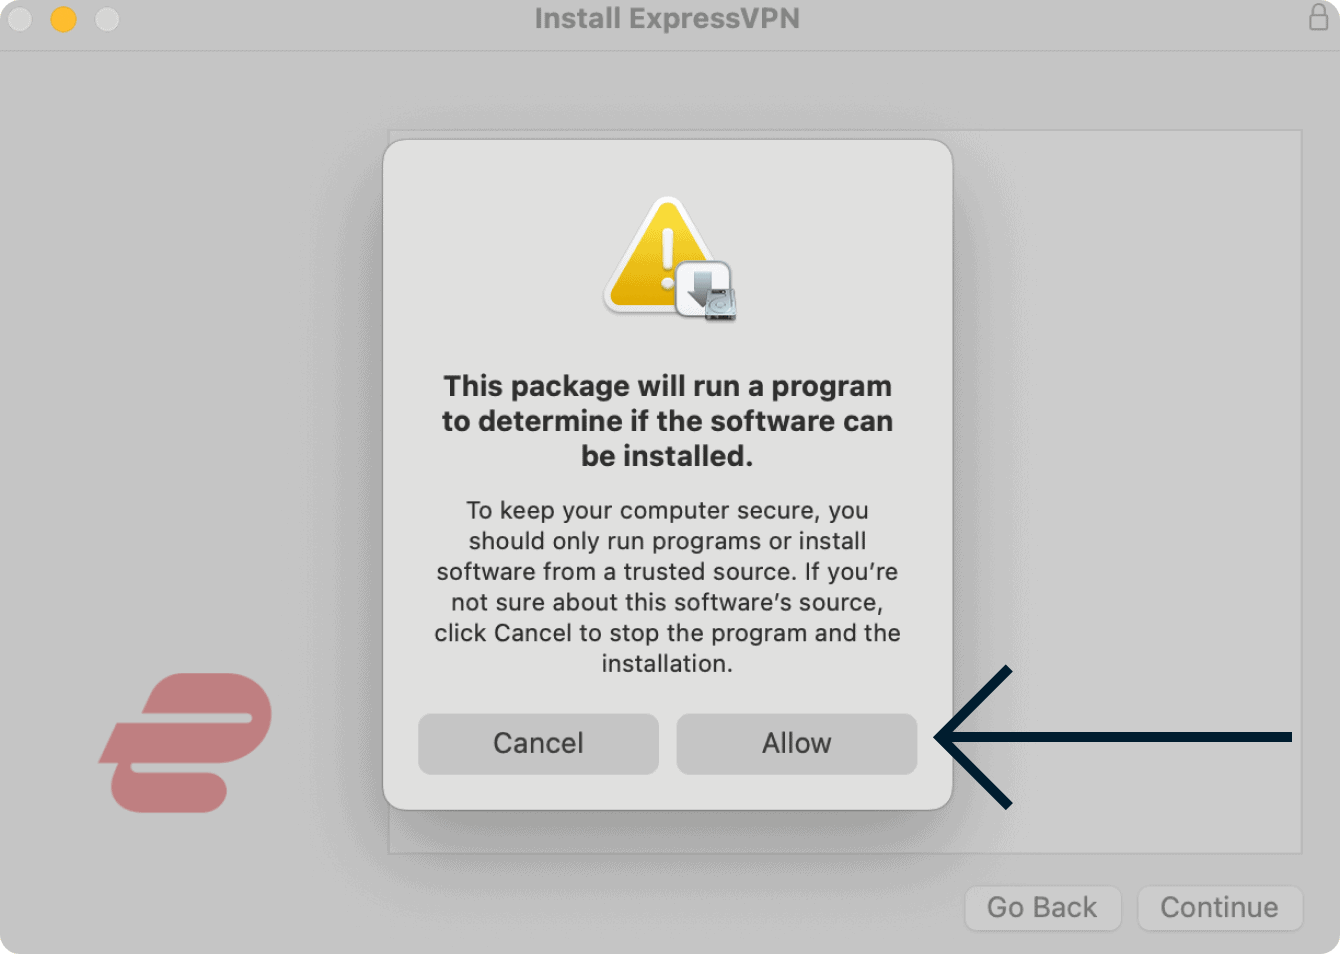Click the black arrow pointing at Allow
This screenshot has width=1340, height=954.
pyautogui.click(x=1112, y=737)
